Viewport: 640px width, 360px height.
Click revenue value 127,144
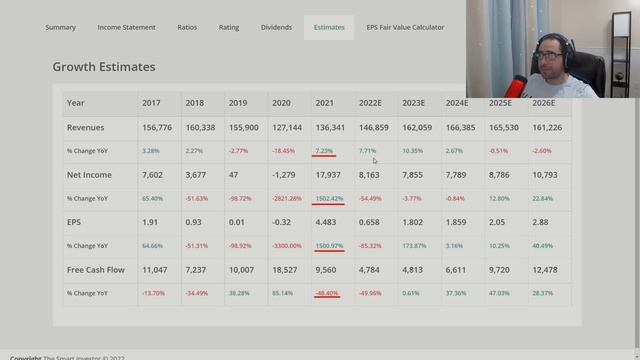[287, 127]
